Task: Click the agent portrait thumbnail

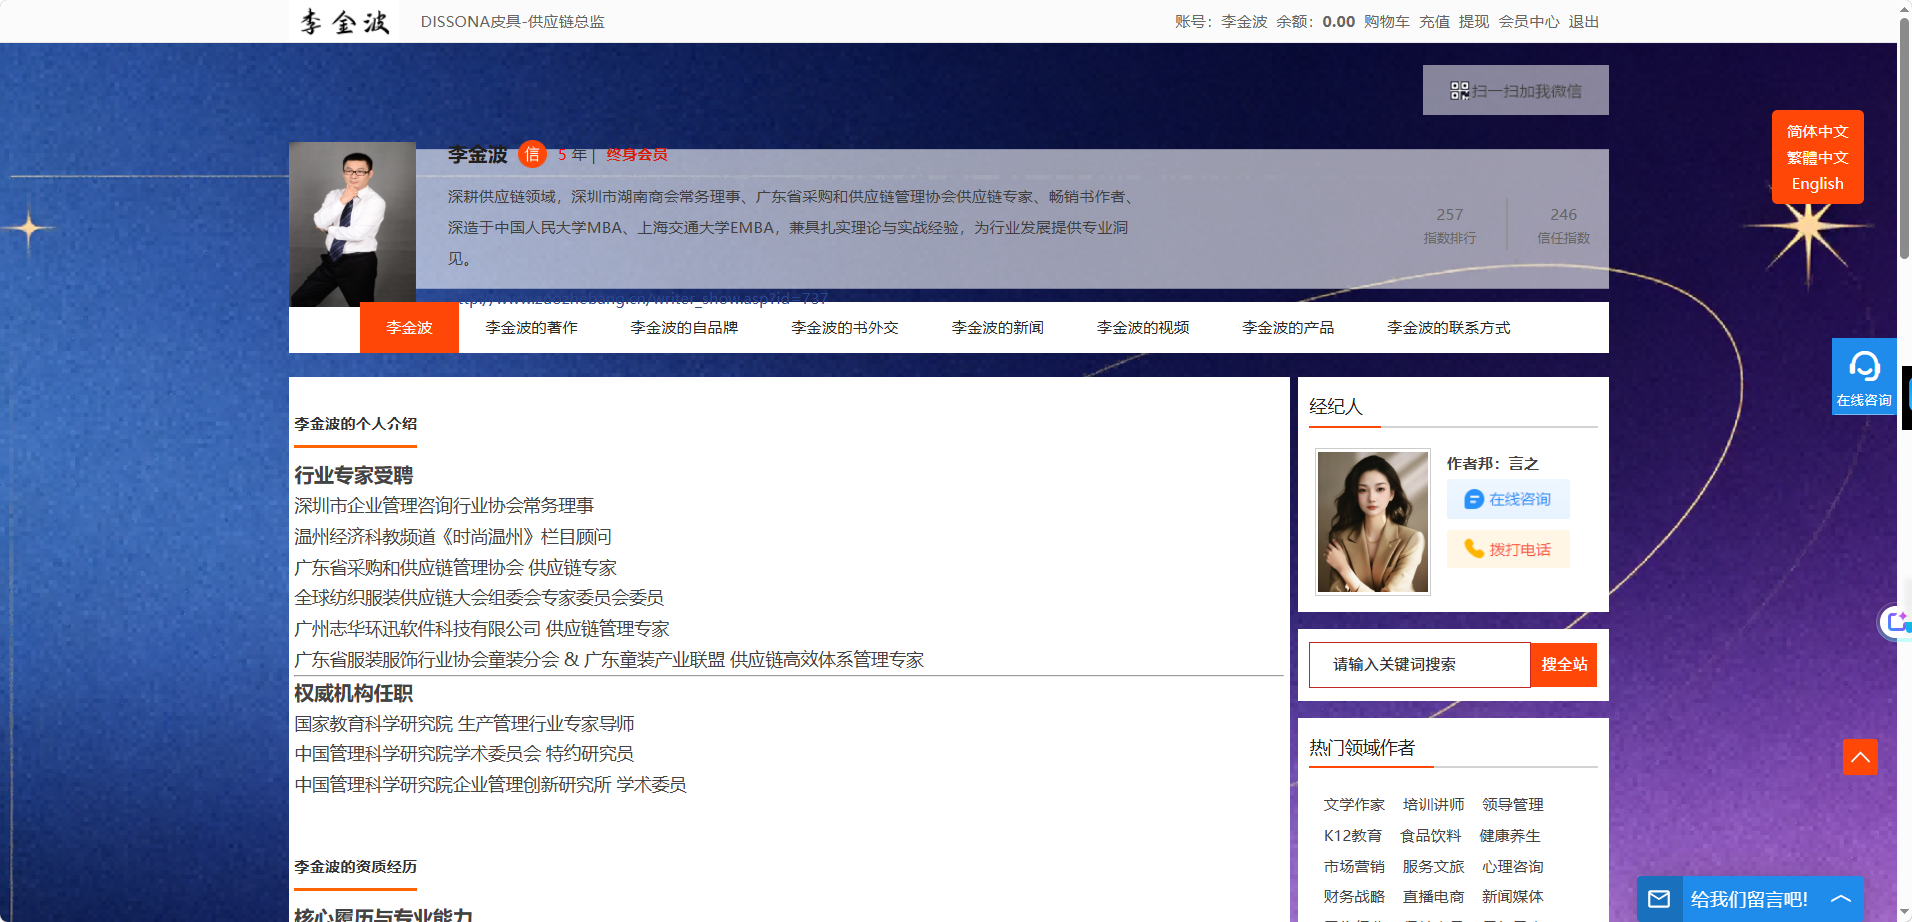Action: click(x=1372, y=521)
